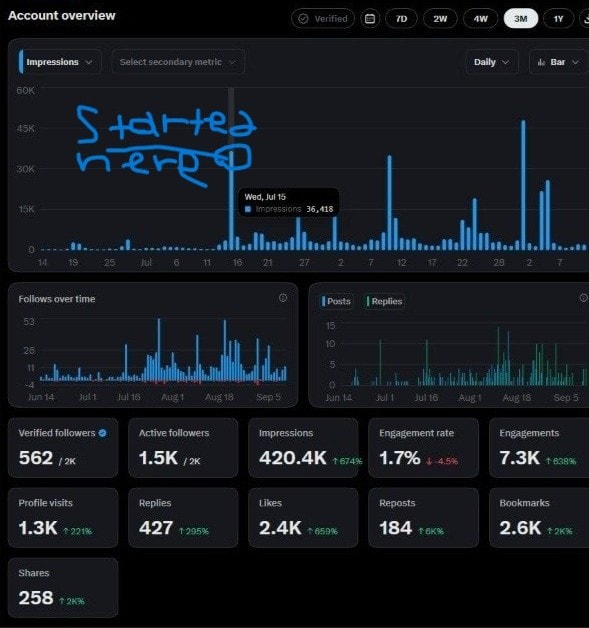Open the Bar chart type dropdown
Screen dimensions: 589x628
559,62
